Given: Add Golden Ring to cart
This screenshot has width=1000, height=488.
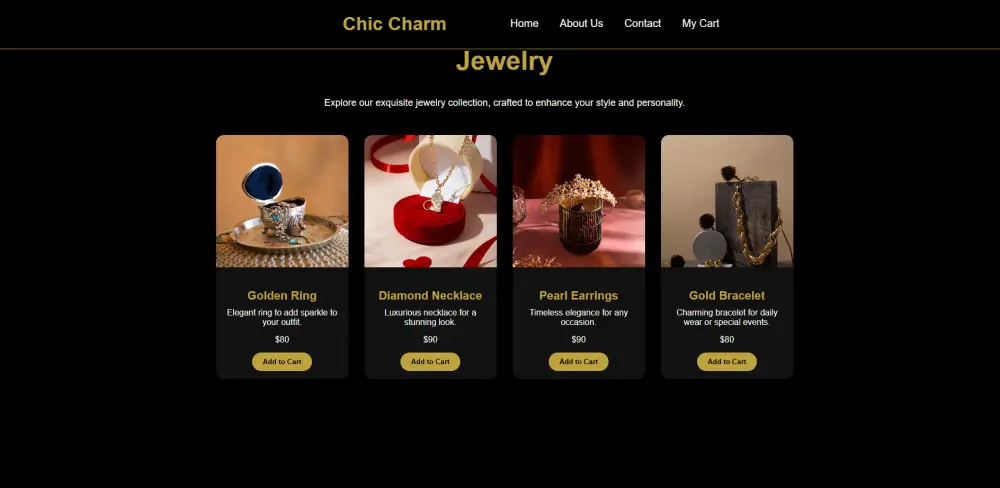Looking at the screenshot, I should click(x=282, y=362).
